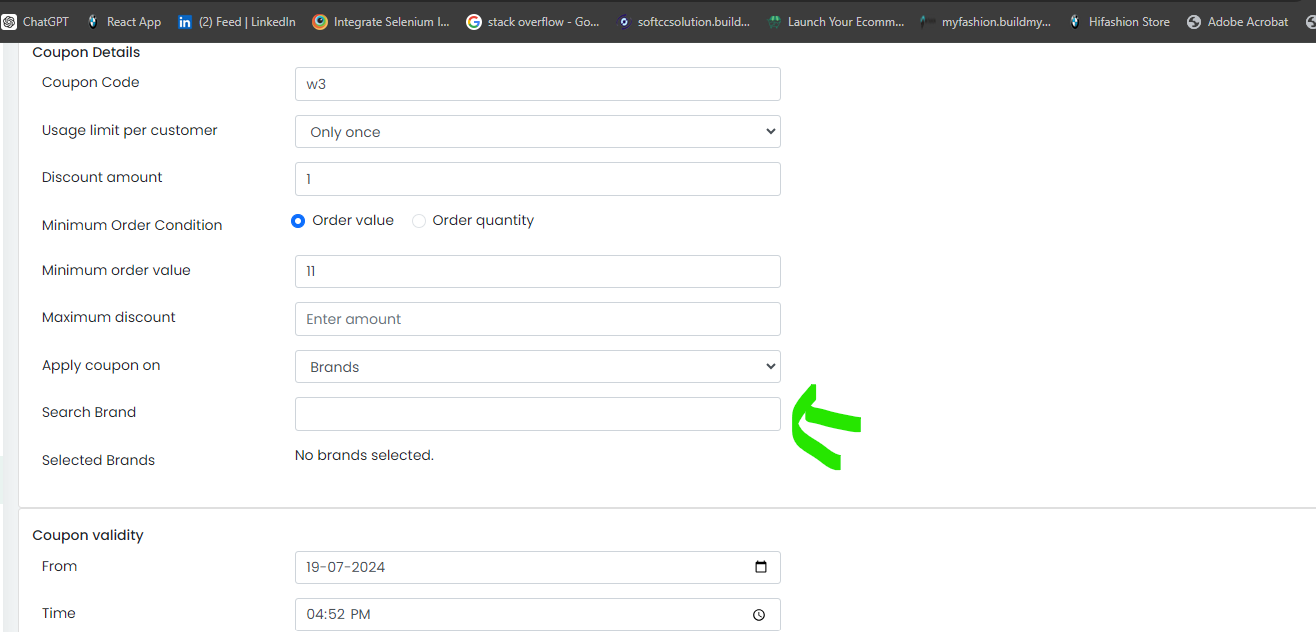Click the Coupon validity heading
Screen dimensions: 1316x632
coord(88,535)
